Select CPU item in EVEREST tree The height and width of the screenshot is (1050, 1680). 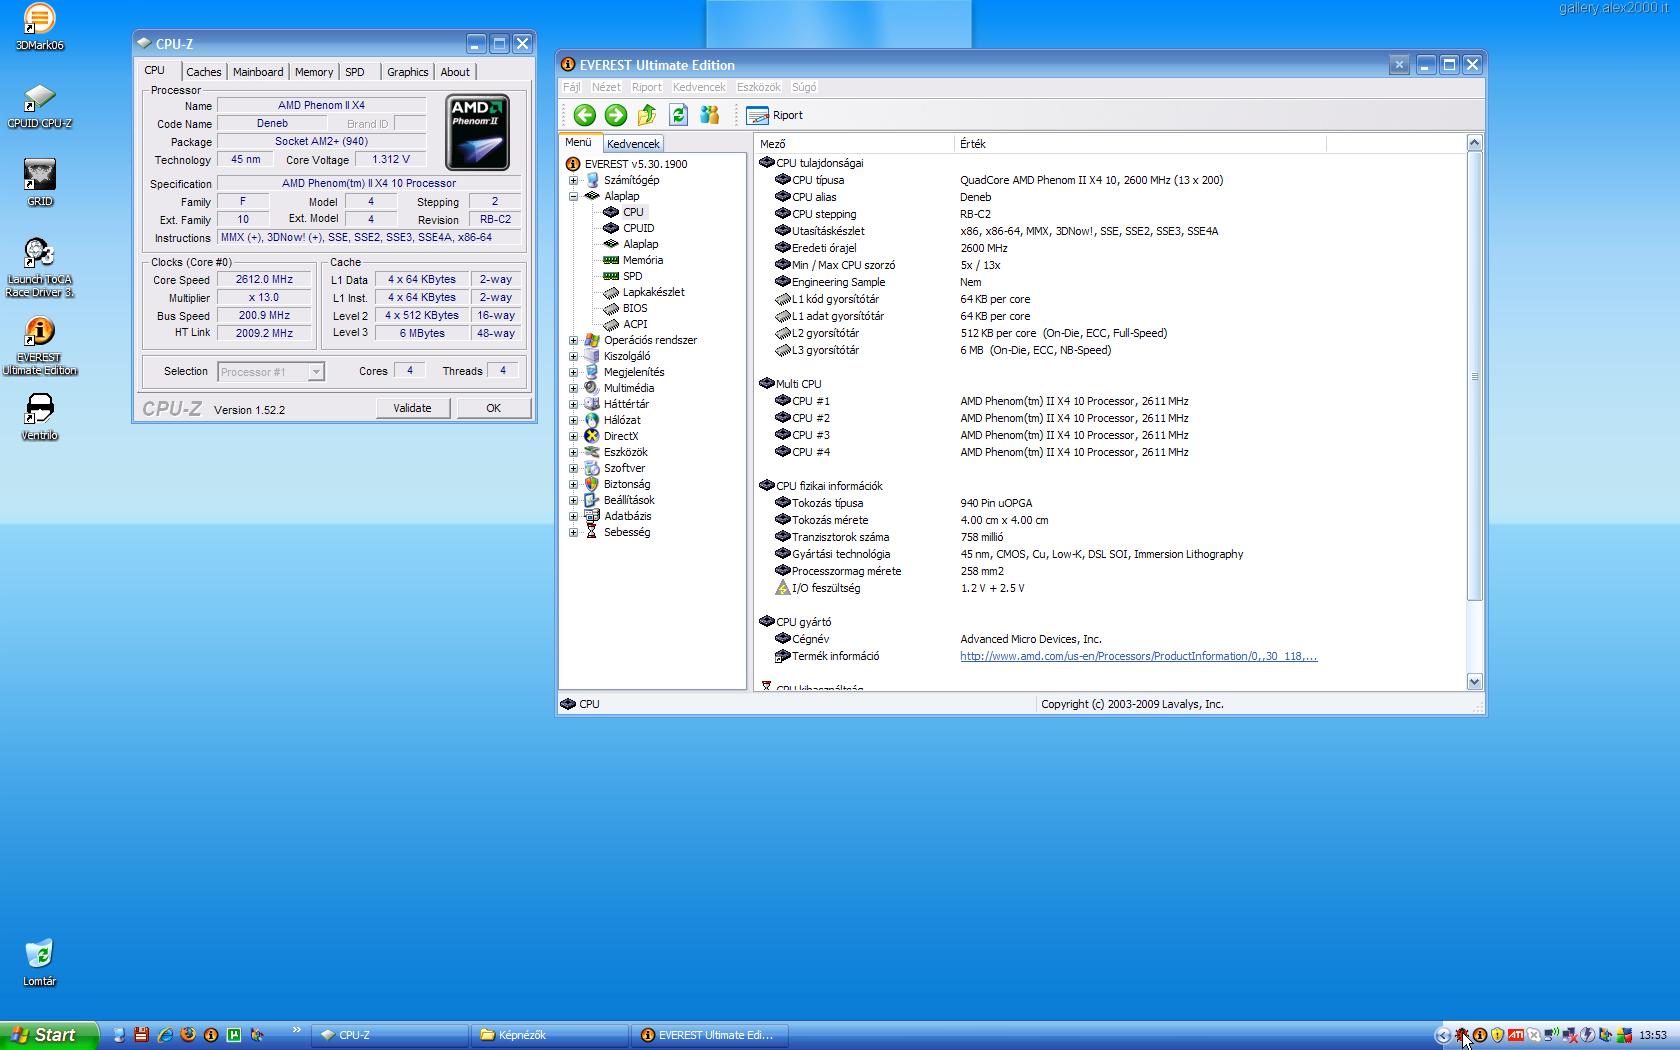tap(633, 212)
